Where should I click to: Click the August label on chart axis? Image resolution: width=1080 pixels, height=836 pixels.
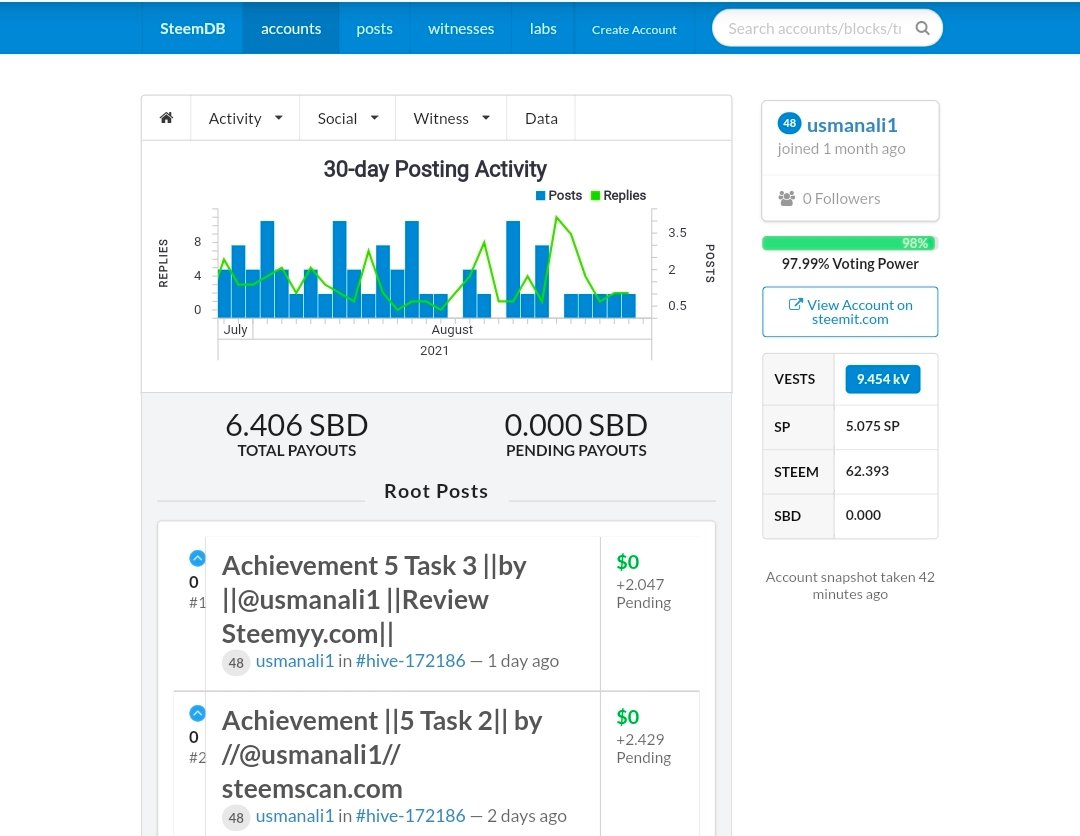[x=452, y=329]
